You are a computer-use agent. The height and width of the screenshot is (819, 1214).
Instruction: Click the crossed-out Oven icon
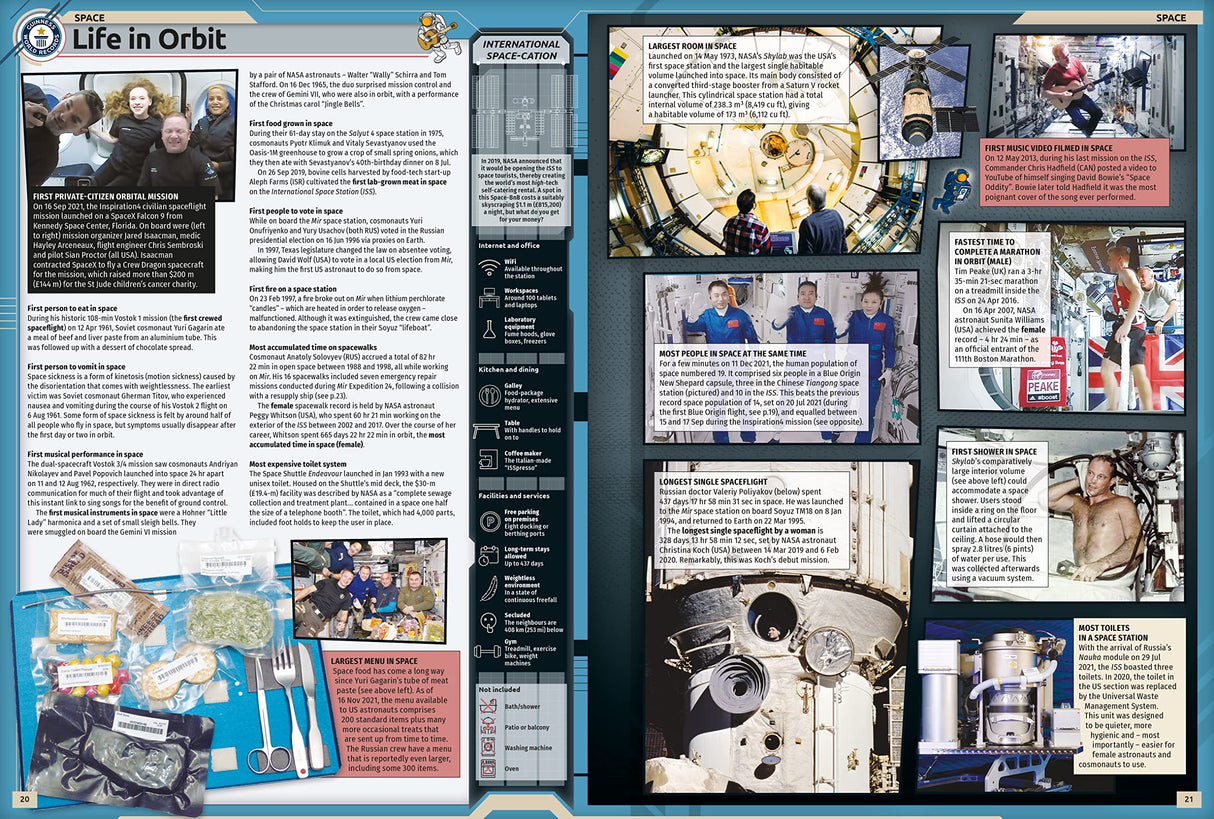[x=488, y=768]
